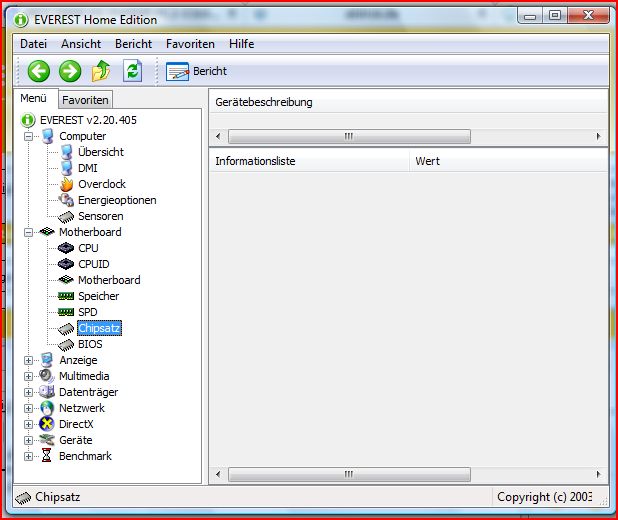Click the Anzeige monitor icon

(47, 360)
